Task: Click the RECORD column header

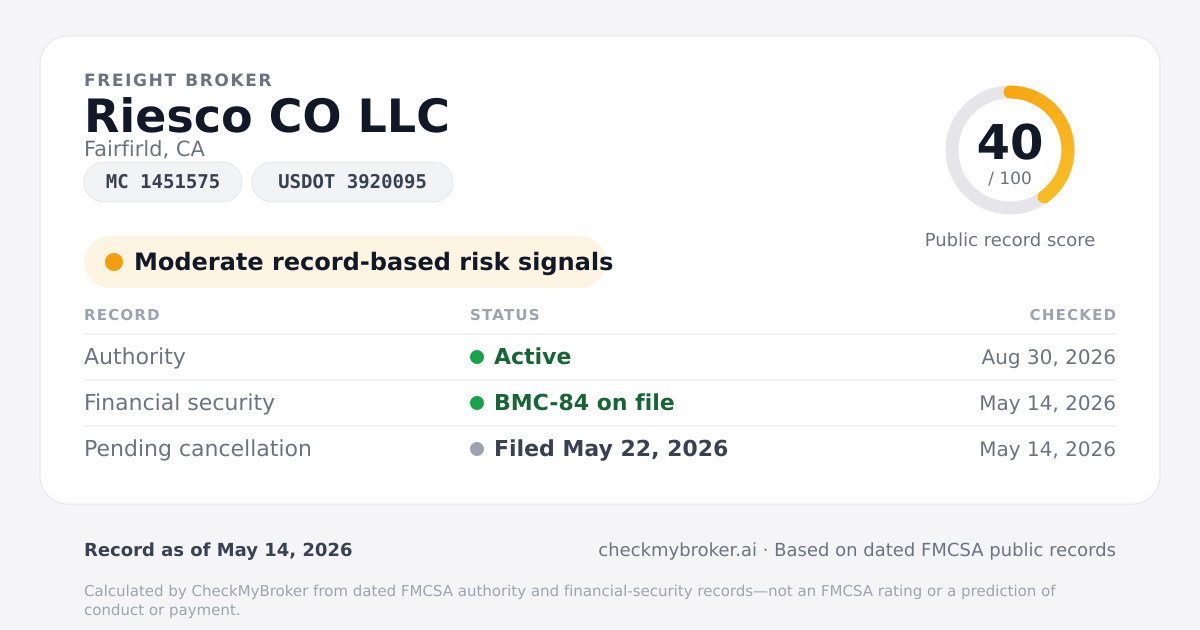Action: pos(122,315)
